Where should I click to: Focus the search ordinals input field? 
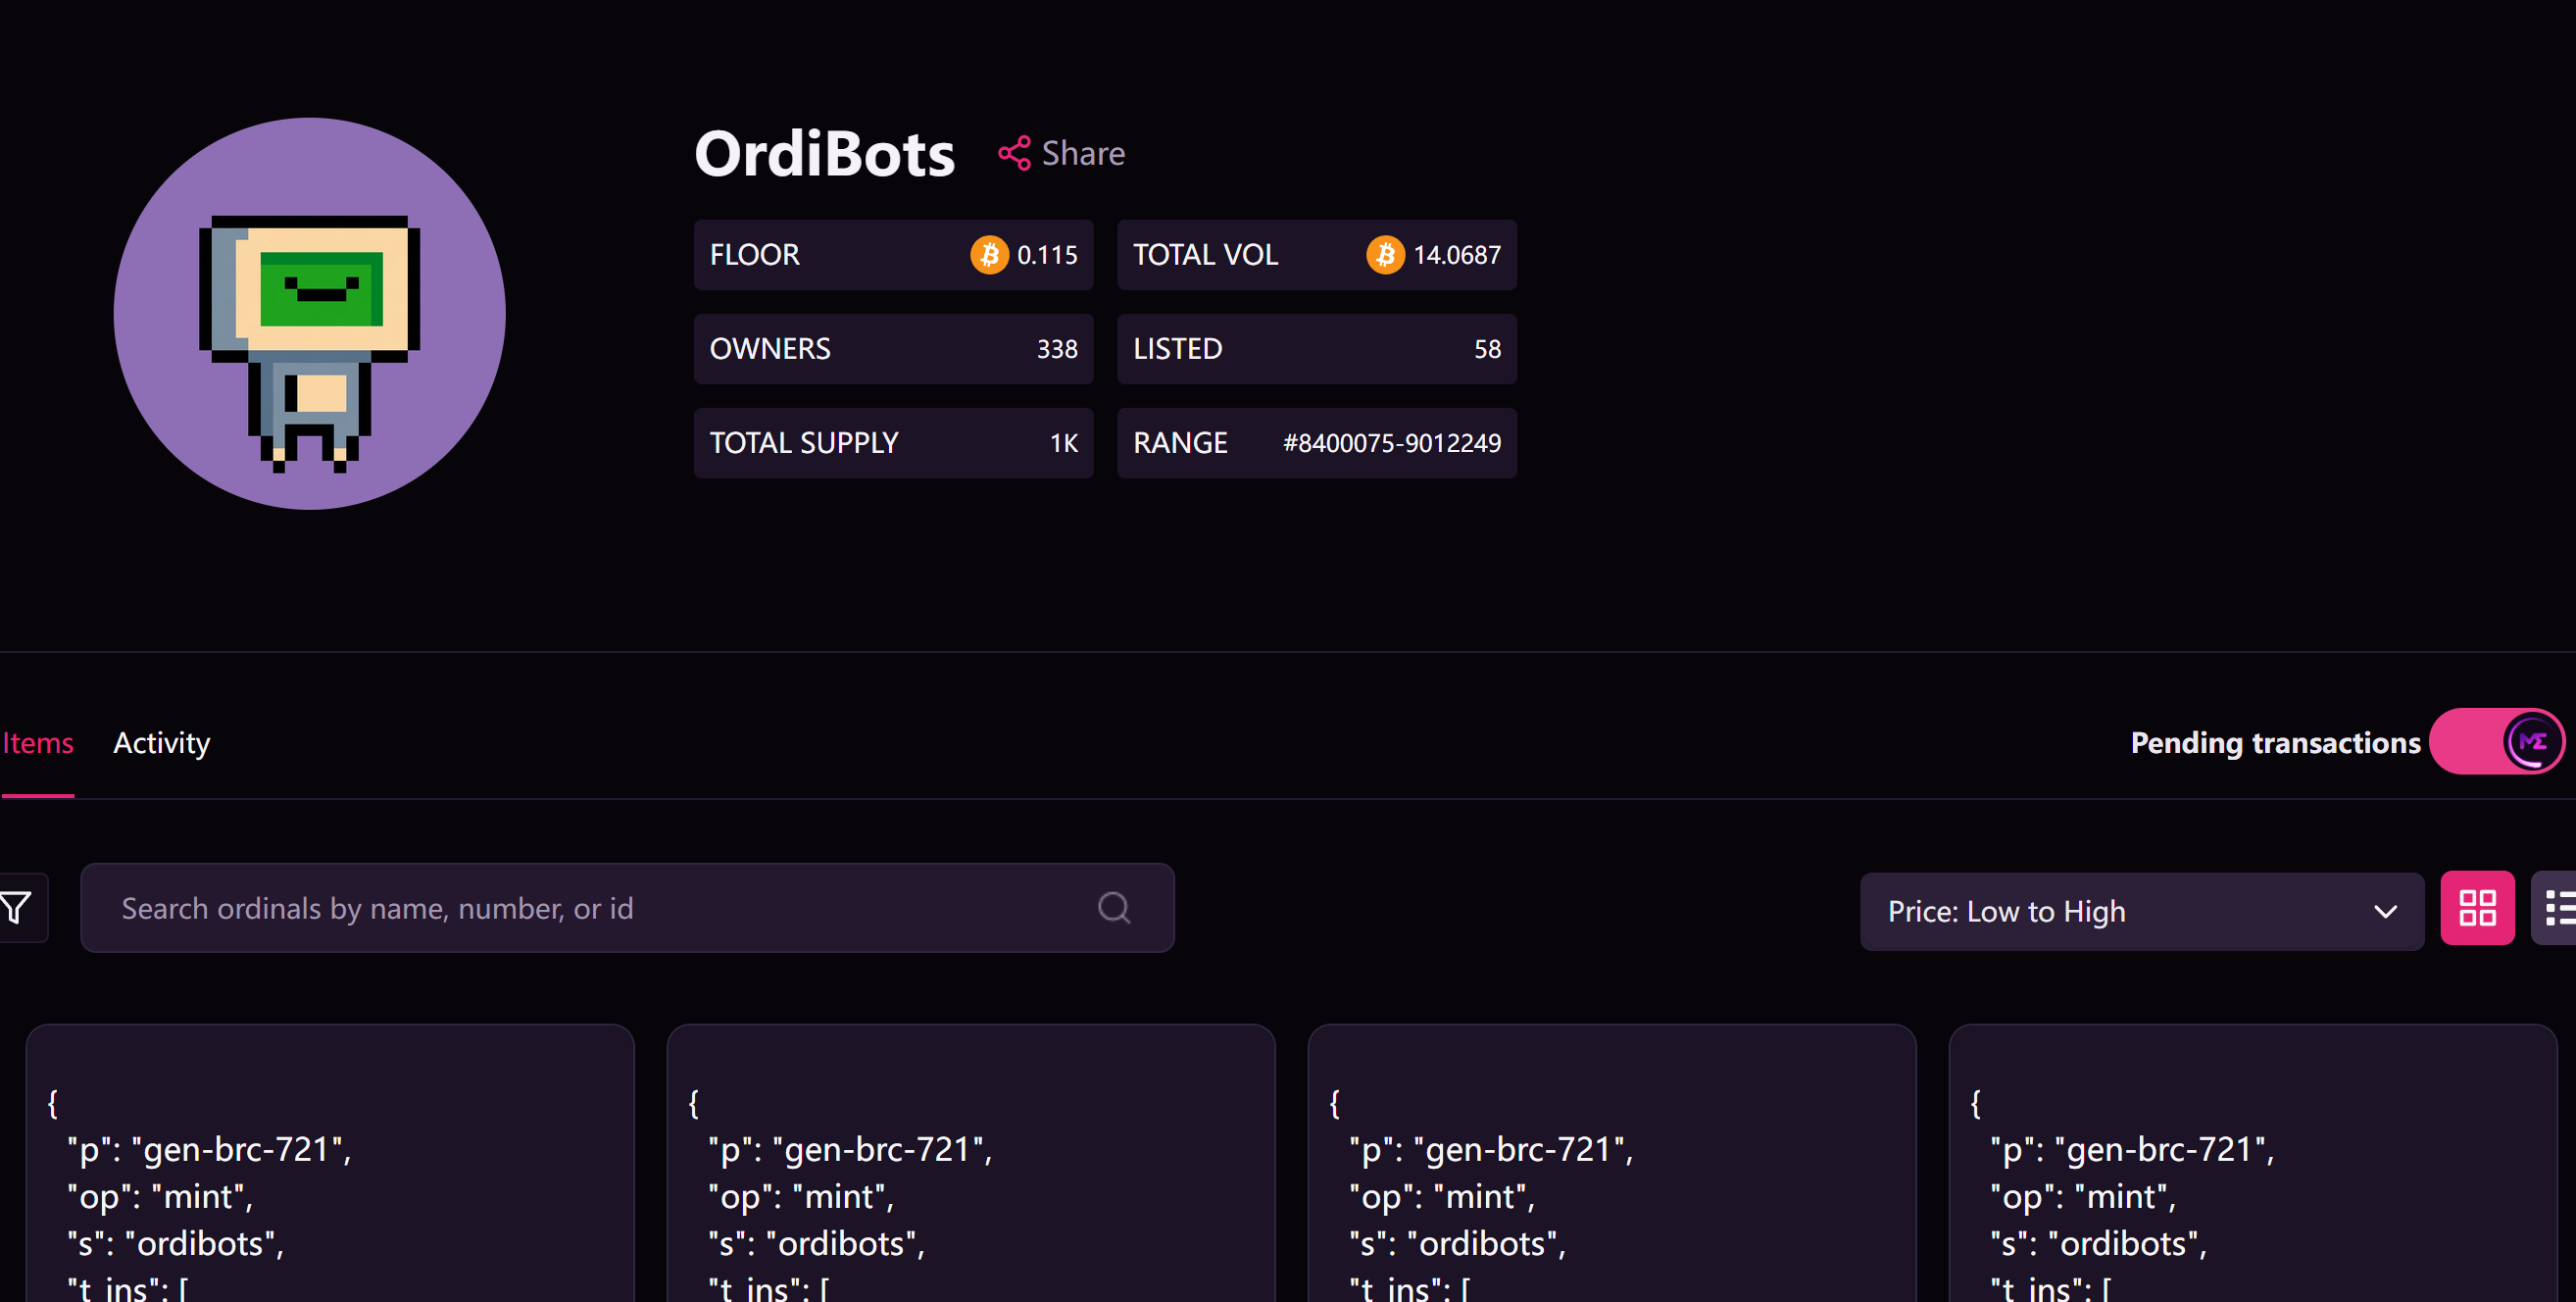click(600, 908)
